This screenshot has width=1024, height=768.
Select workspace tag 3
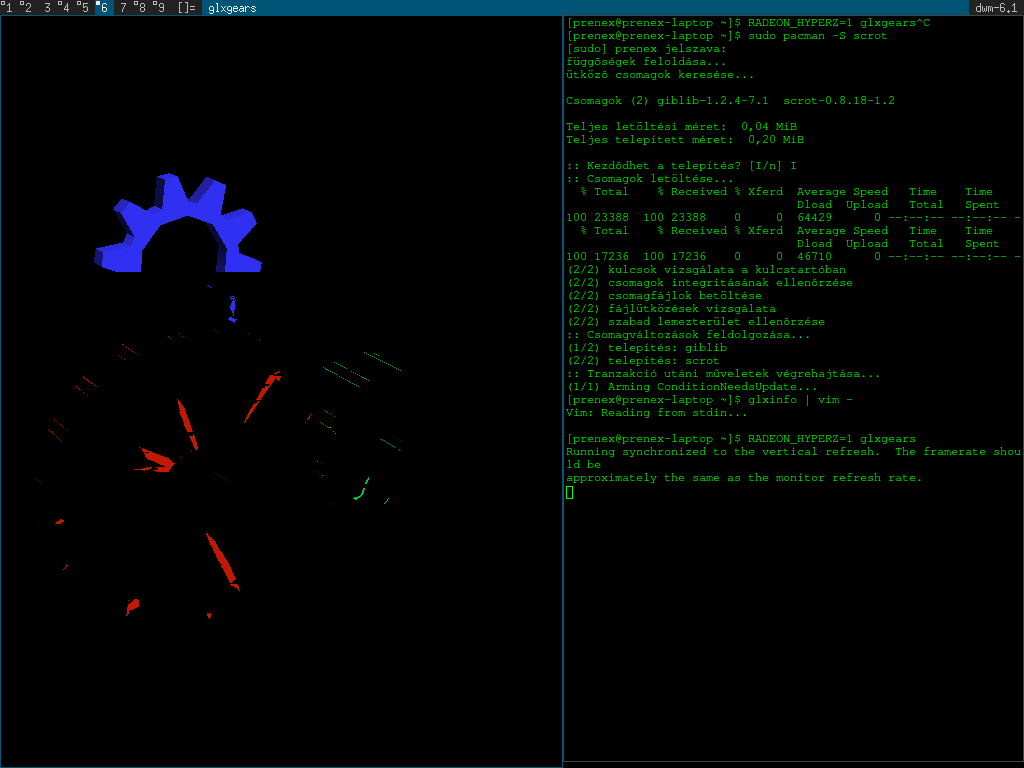click(47, 8)
